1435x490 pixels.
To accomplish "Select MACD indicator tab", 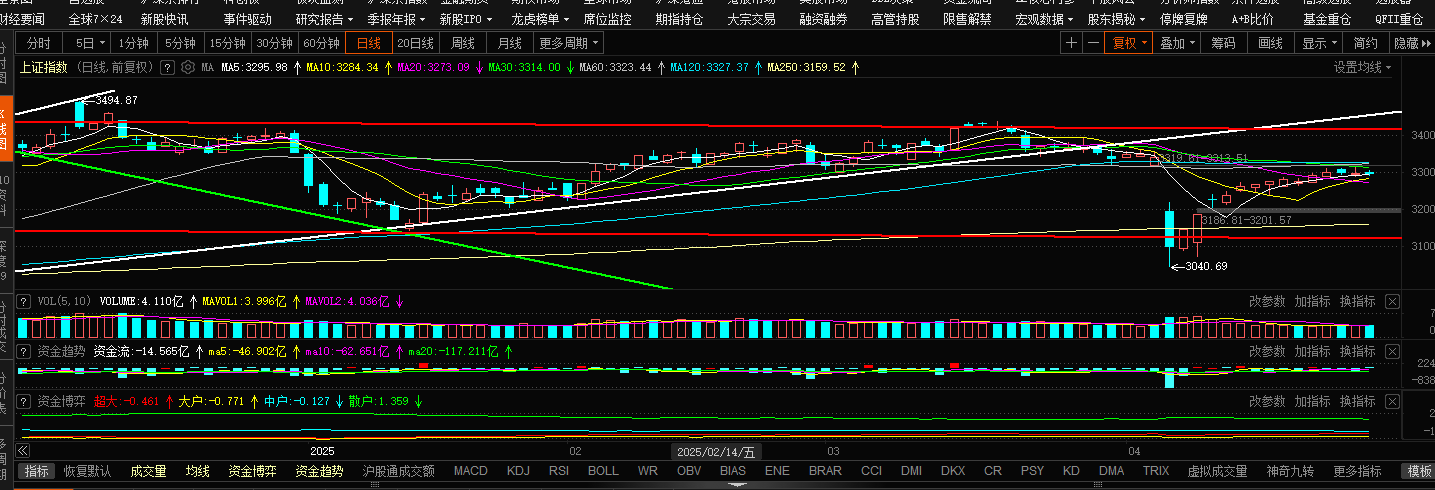I will tap(470, 471).
